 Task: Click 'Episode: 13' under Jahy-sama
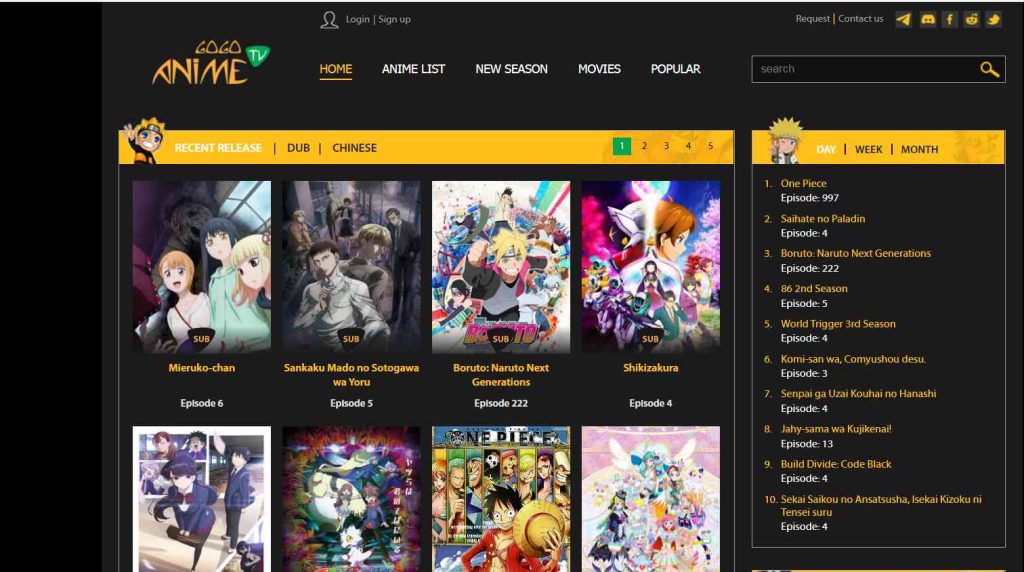[807, 444]
